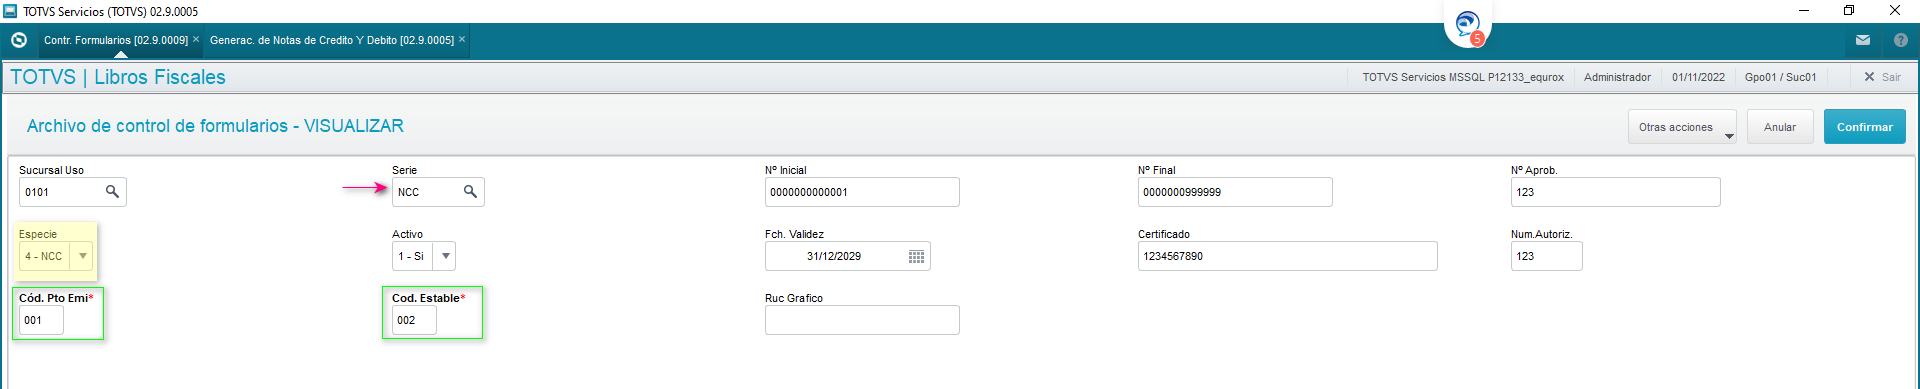Click the 01/11/2022 date label

click(x=1698, y=77)
